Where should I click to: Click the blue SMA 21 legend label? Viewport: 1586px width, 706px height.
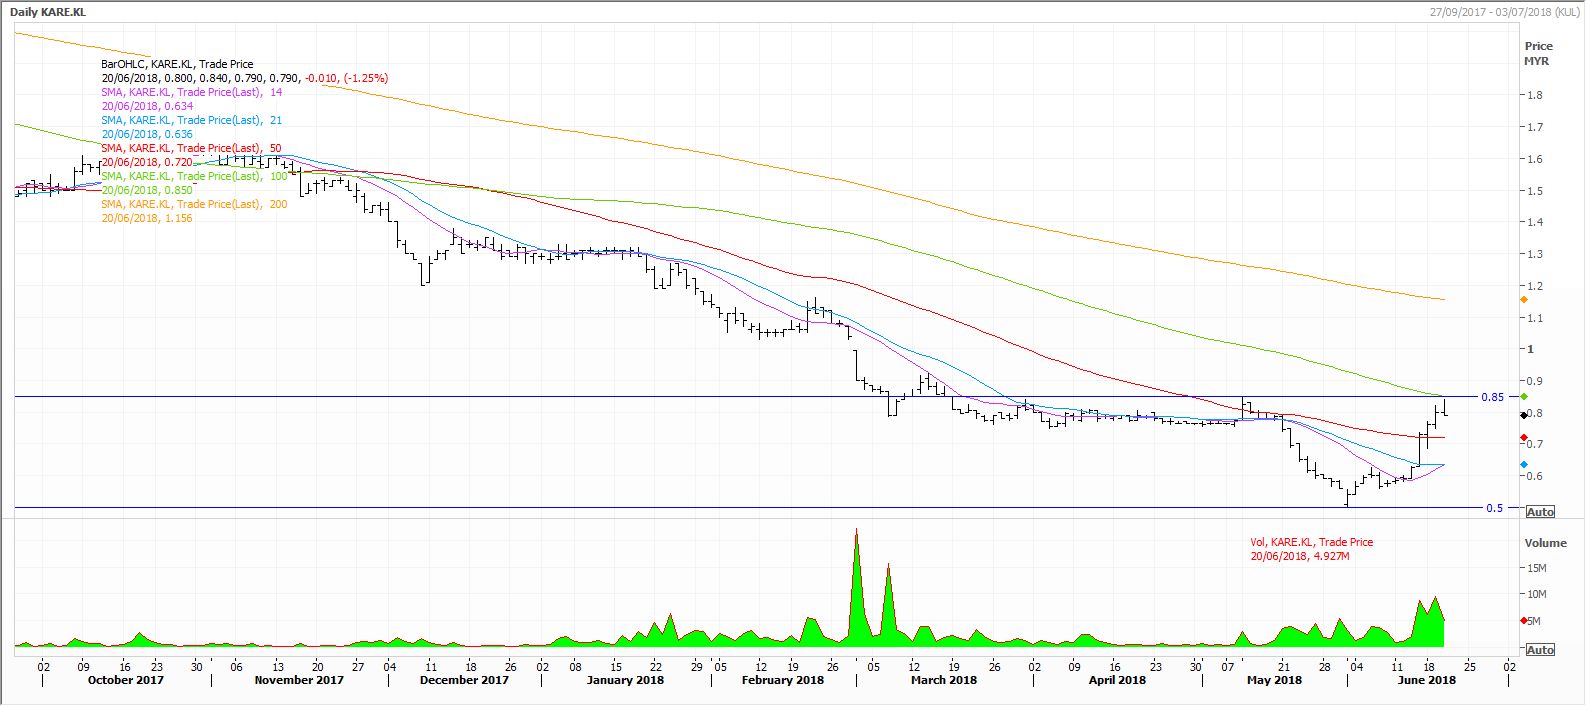click(x=192, y=120)
